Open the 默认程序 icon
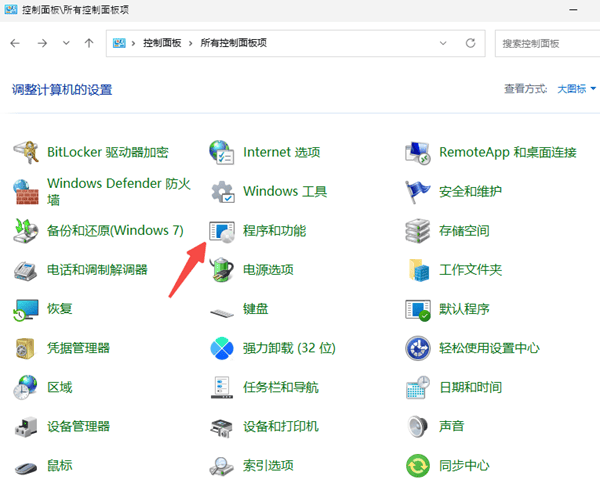Screen dimensions: 600x483 [418, 310]
